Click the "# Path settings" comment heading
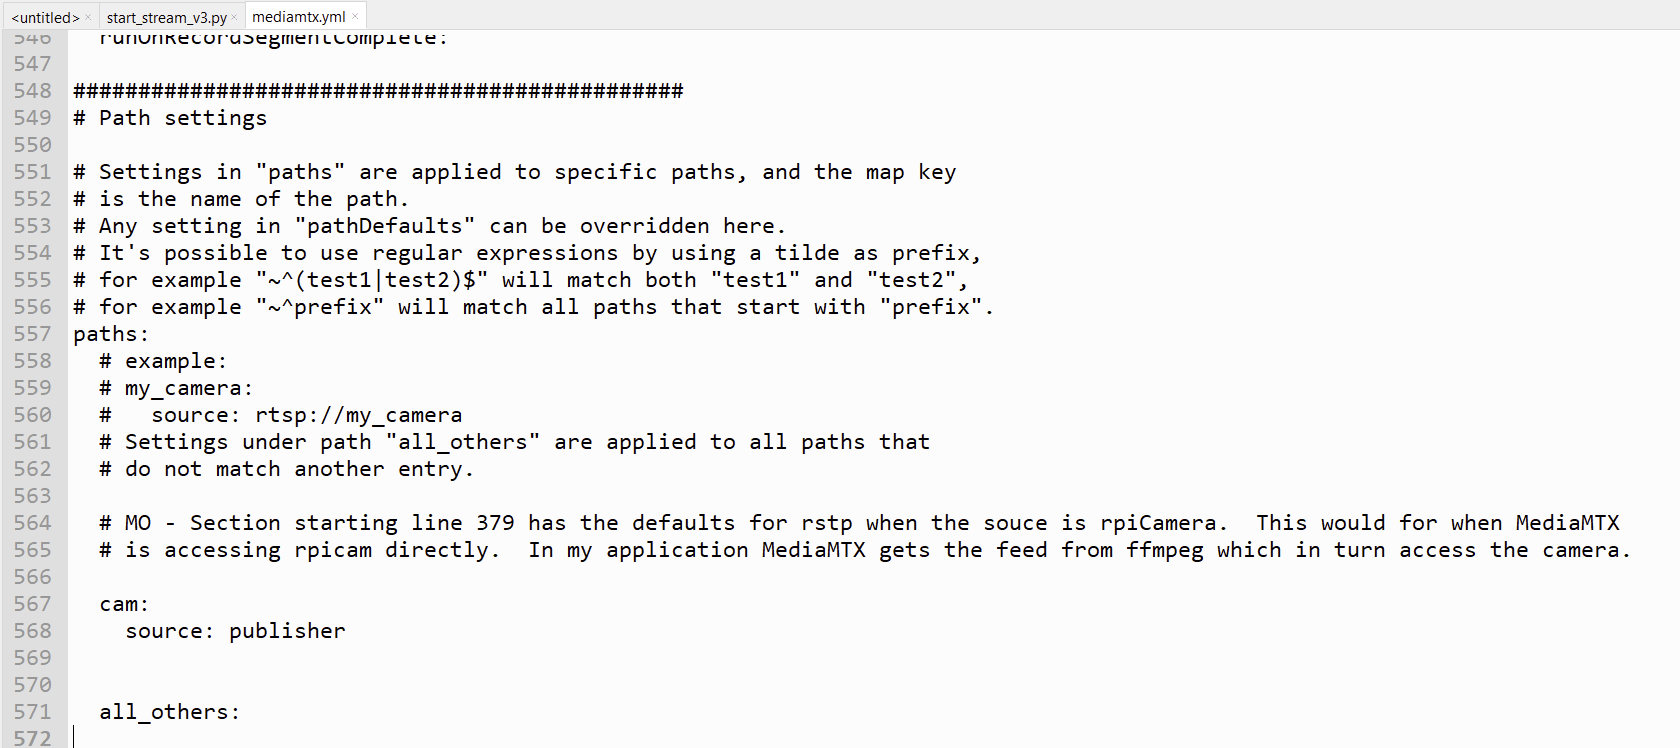Viewport: 1680px width, 748px height. pos(170,118)
